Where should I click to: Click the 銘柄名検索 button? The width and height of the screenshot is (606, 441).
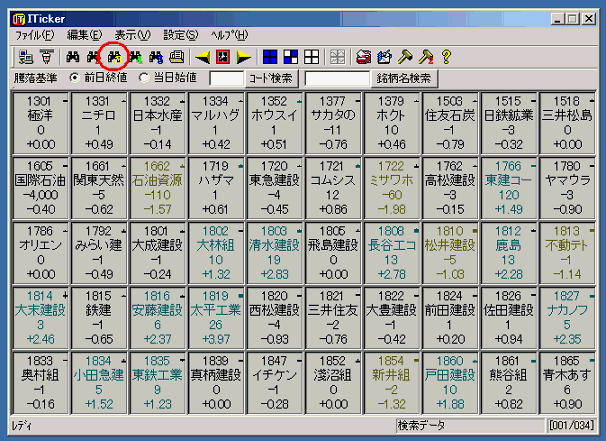click(404, 78)
